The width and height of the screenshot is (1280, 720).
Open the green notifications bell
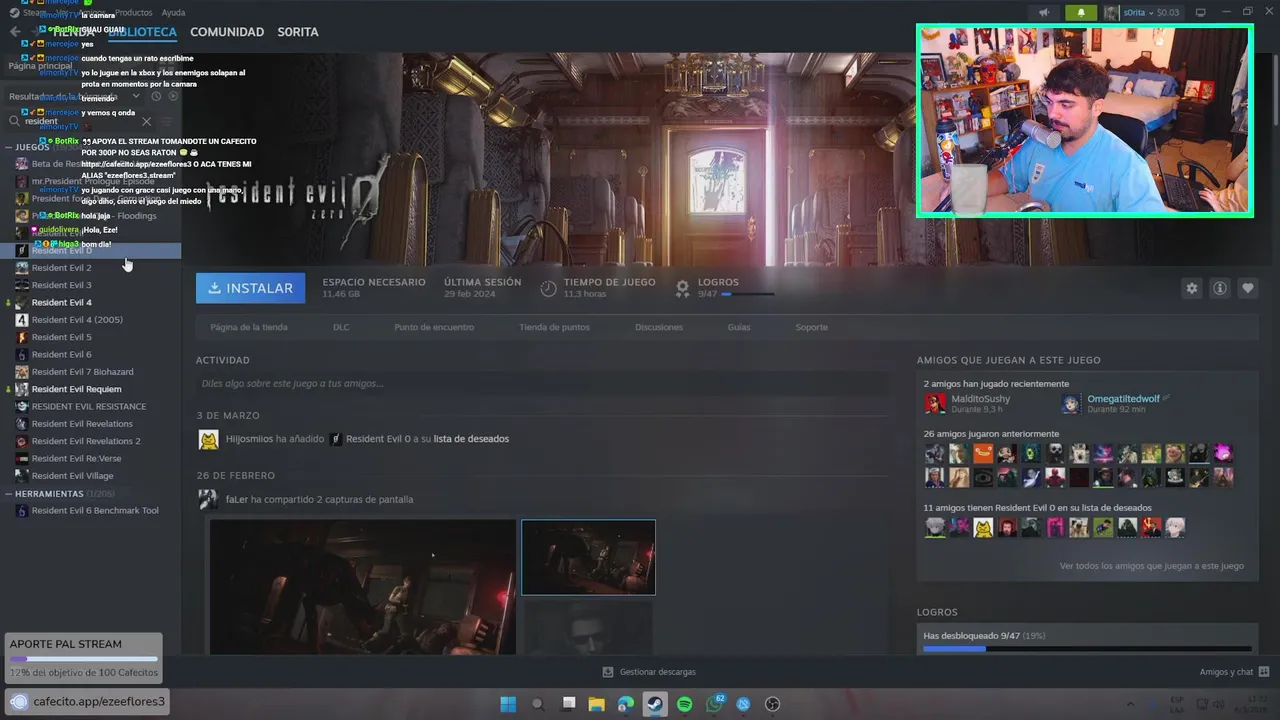tap(1080, 12)
